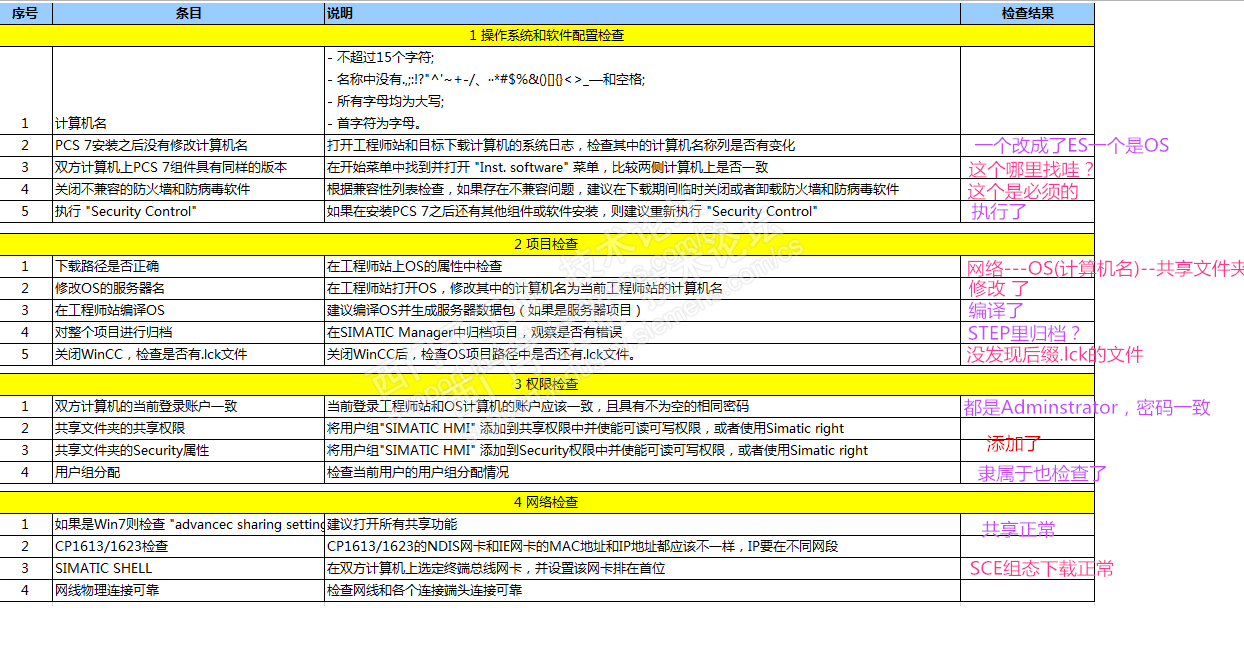Select the 条目 column header
Image resolution: width=1244 pixels, height=649 pixels.
(x=188, y=13)
